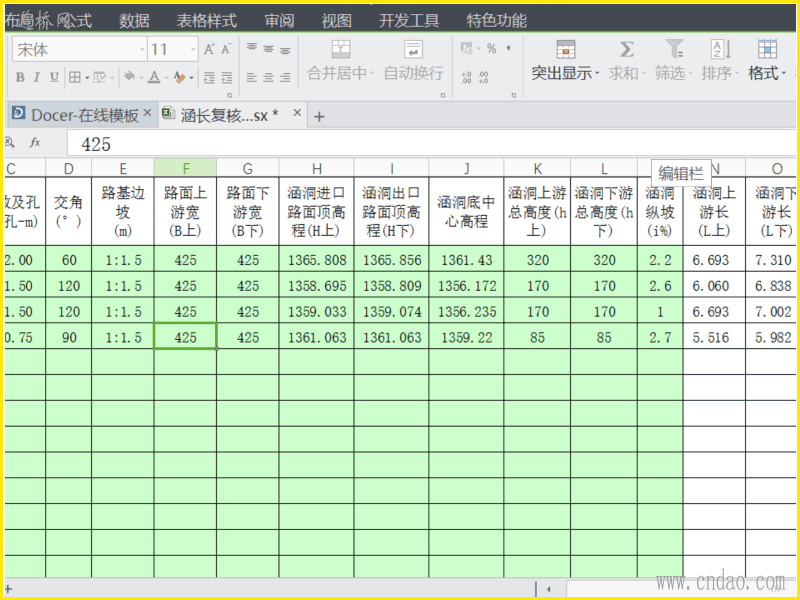This screenshot has width=800, height=600.
Task: Click the horizontal scrollbar left arrow
Action: point(548,589)
